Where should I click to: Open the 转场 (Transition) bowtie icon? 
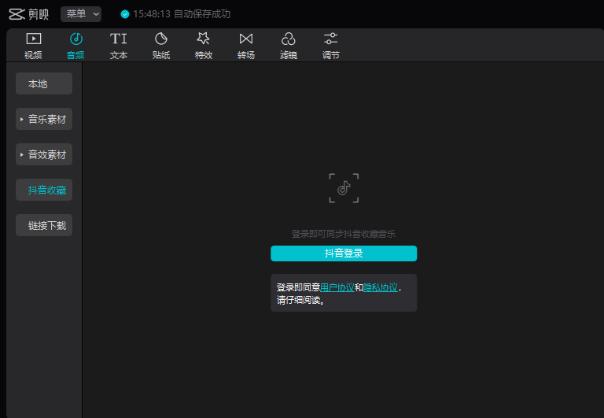246,39
